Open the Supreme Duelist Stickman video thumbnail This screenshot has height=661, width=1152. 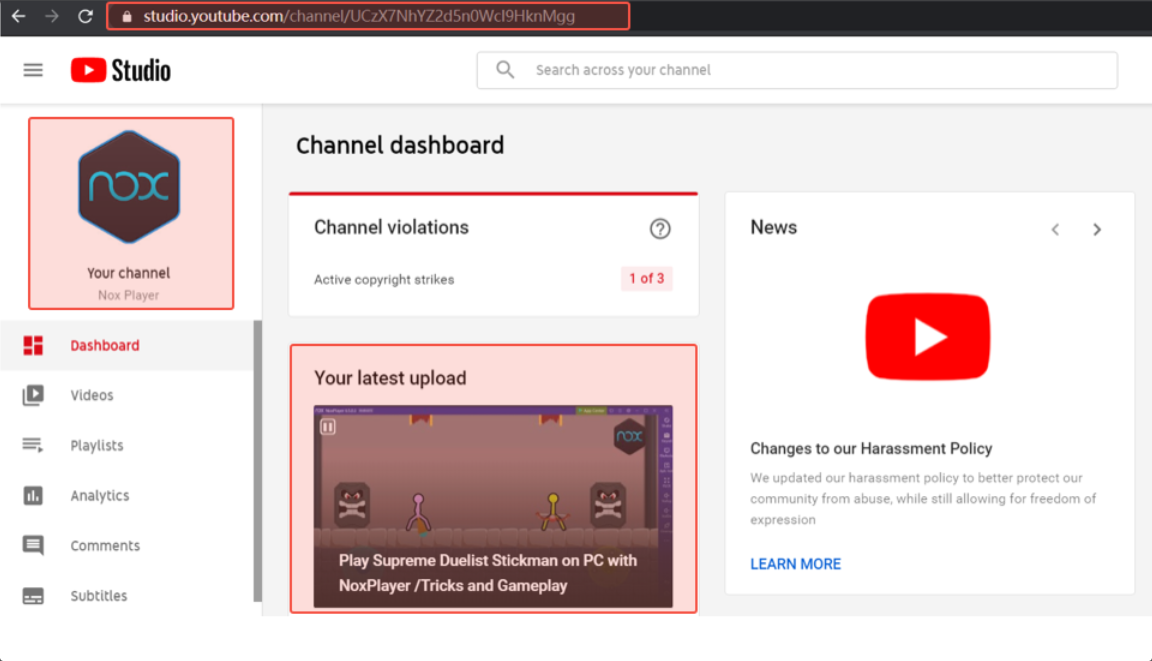[x=493, y=506]
